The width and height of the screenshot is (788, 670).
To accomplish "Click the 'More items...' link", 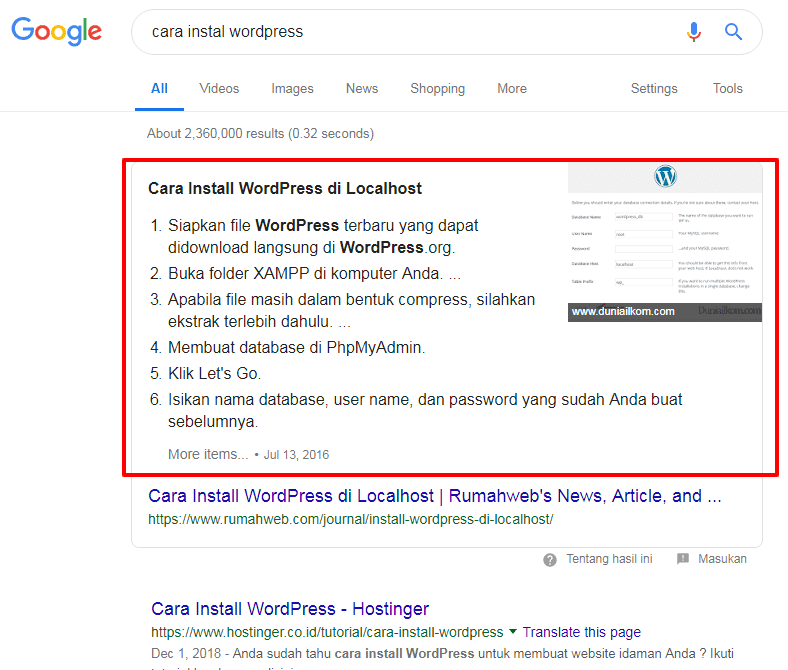I will (208, 454).
